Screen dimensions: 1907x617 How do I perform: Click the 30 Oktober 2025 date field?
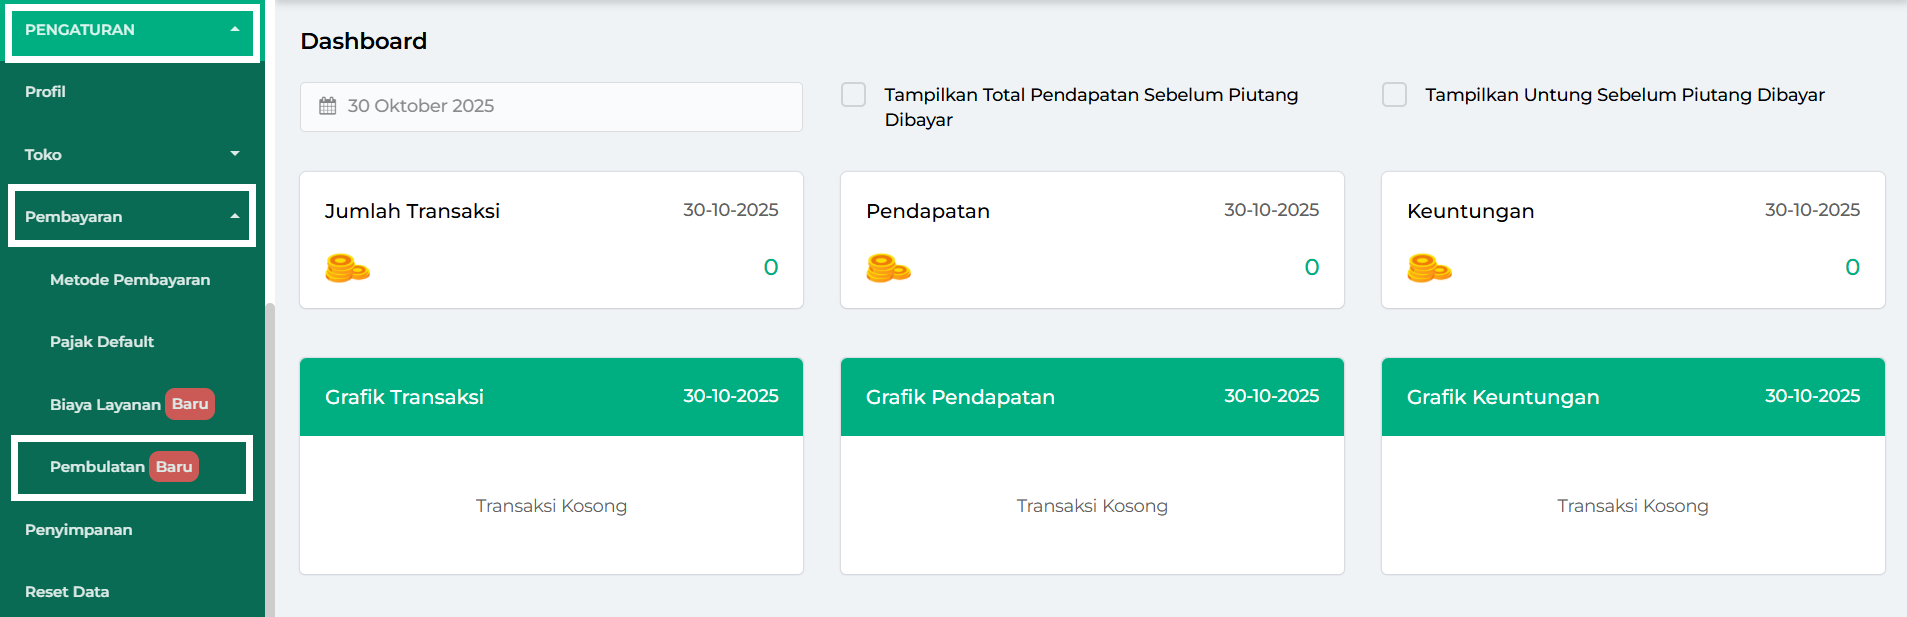click(551, 106)
